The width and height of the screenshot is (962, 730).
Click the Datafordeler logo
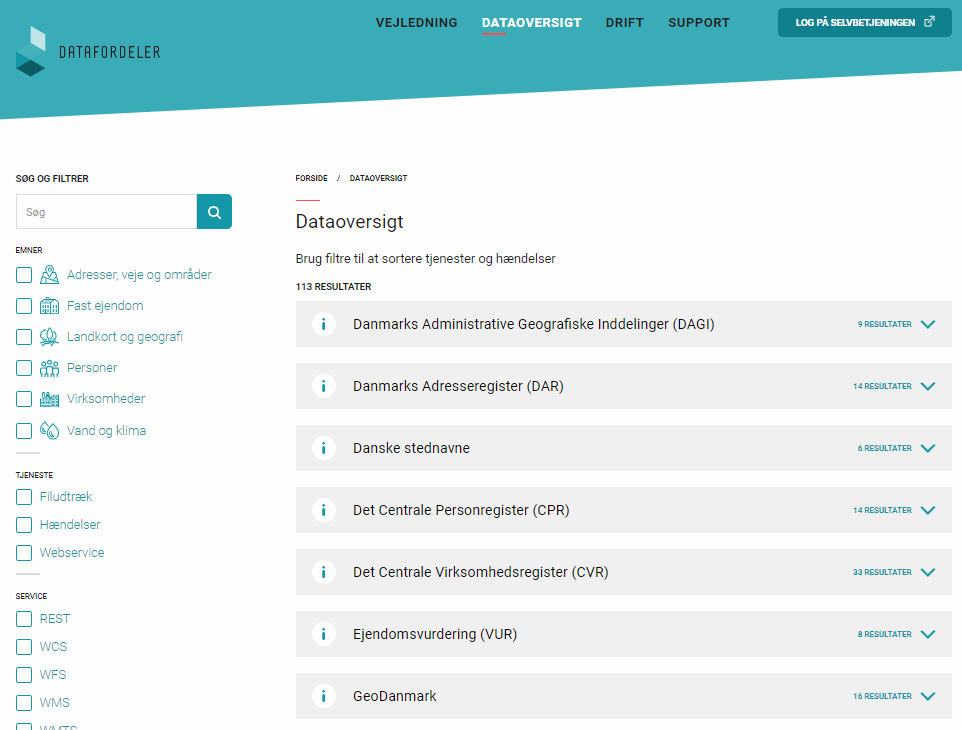tap(88, 52)
